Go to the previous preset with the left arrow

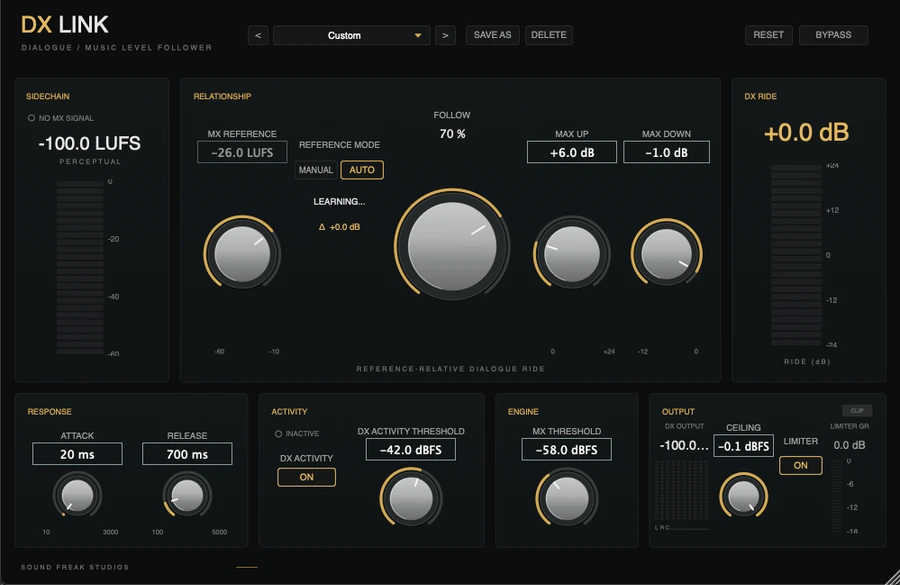pyautogui.click(x=258, y=35)
